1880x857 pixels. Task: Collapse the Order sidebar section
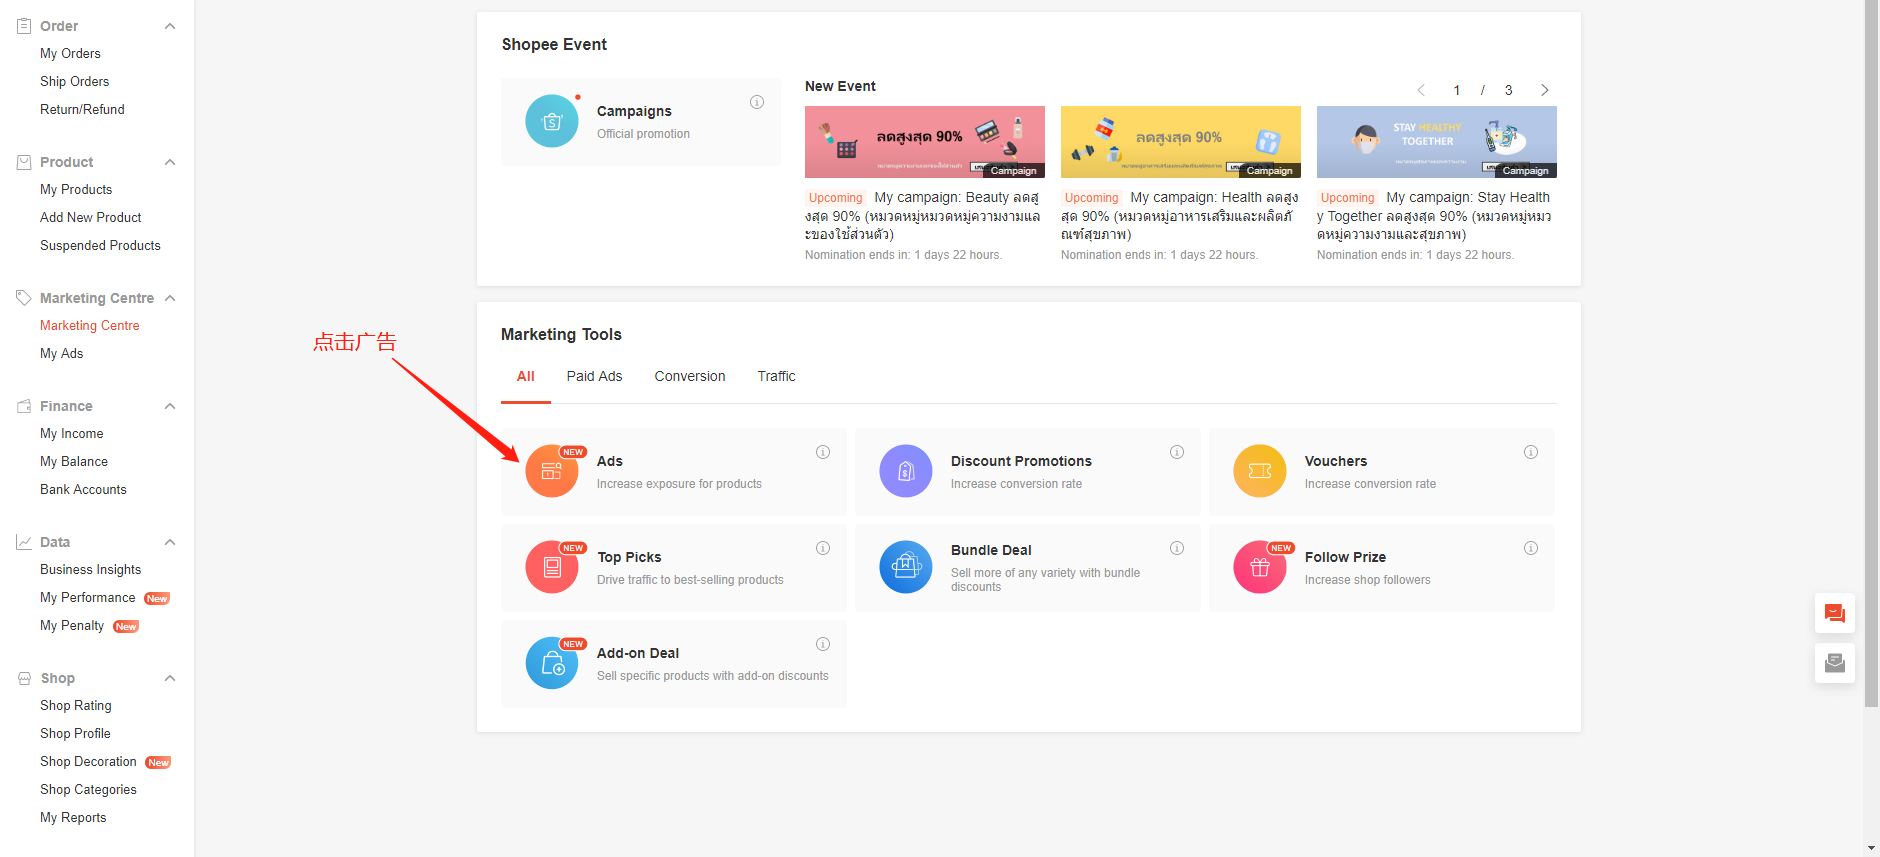[170, 26]
